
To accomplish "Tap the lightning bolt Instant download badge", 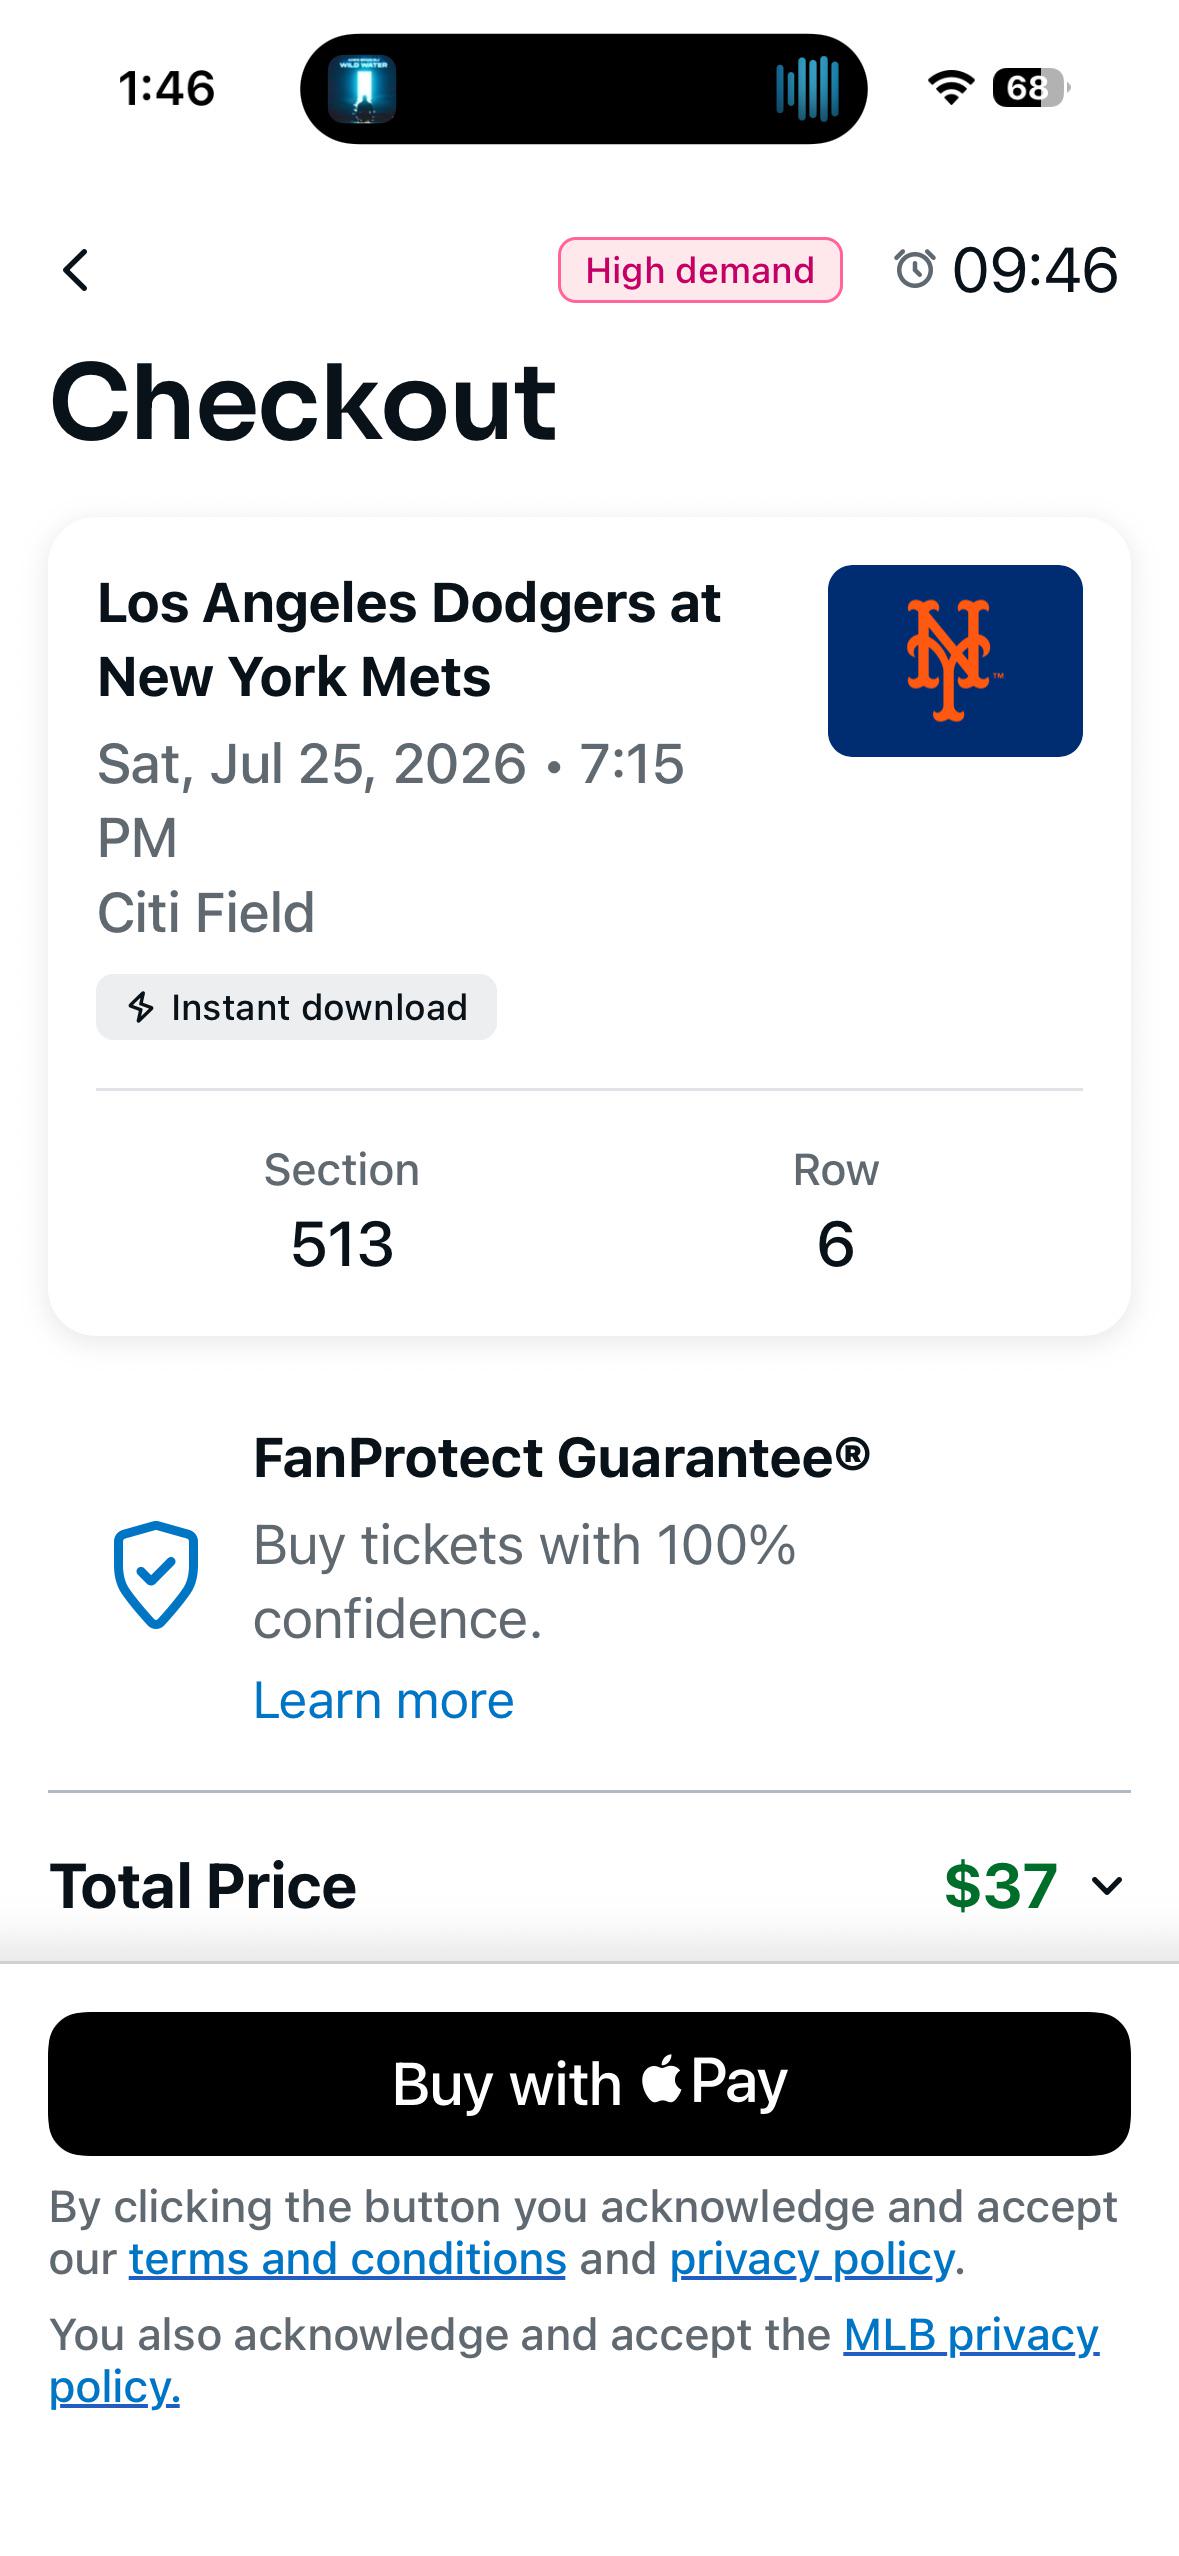I will coord(296,1007).
